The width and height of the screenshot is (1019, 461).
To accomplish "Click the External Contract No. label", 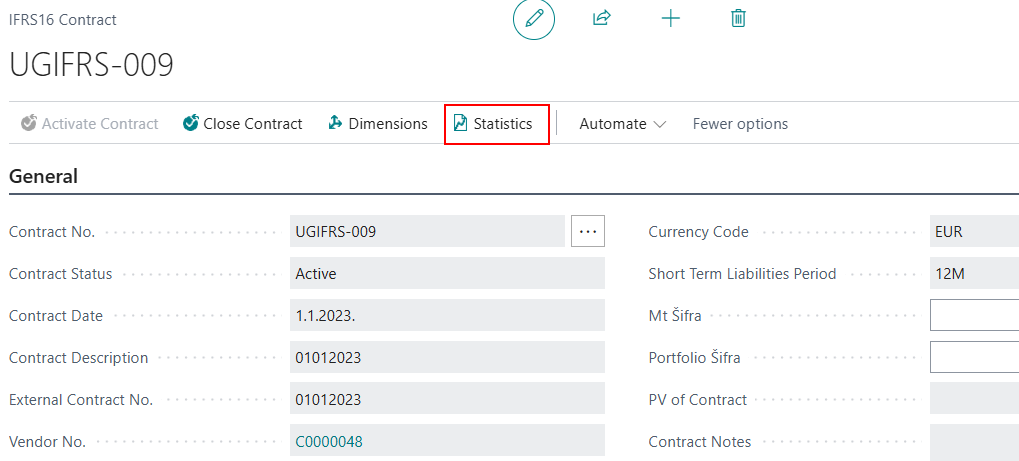I will click(x=81, y=399).
